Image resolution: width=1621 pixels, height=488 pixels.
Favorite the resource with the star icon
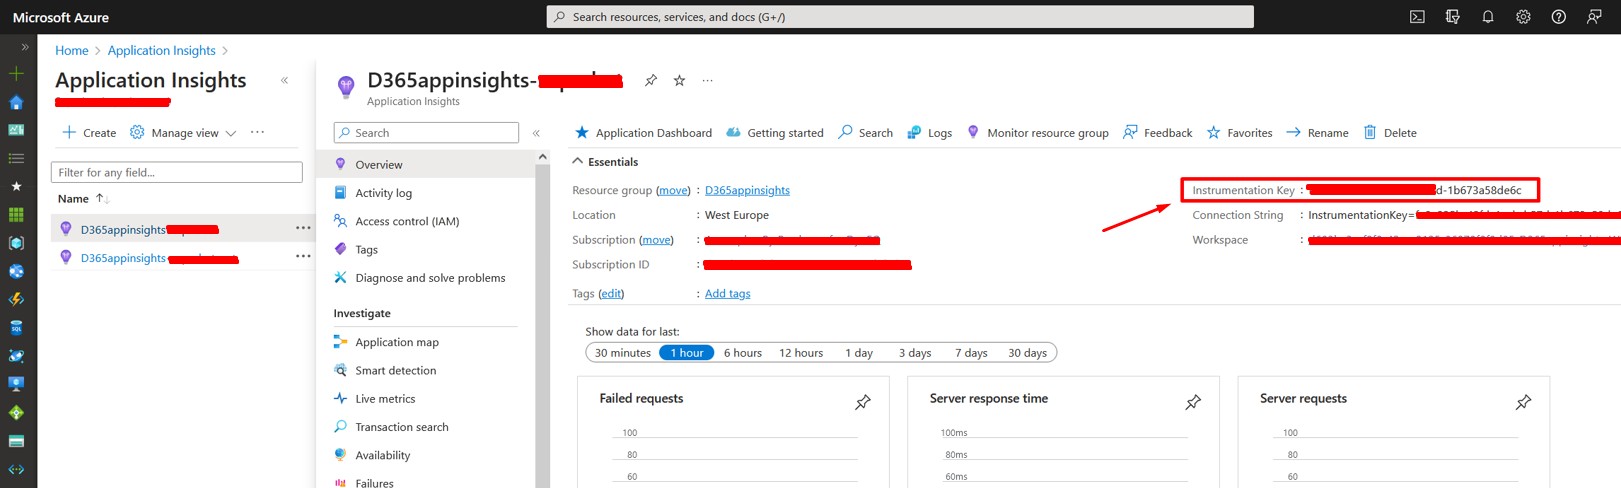(x=679, y=81)
